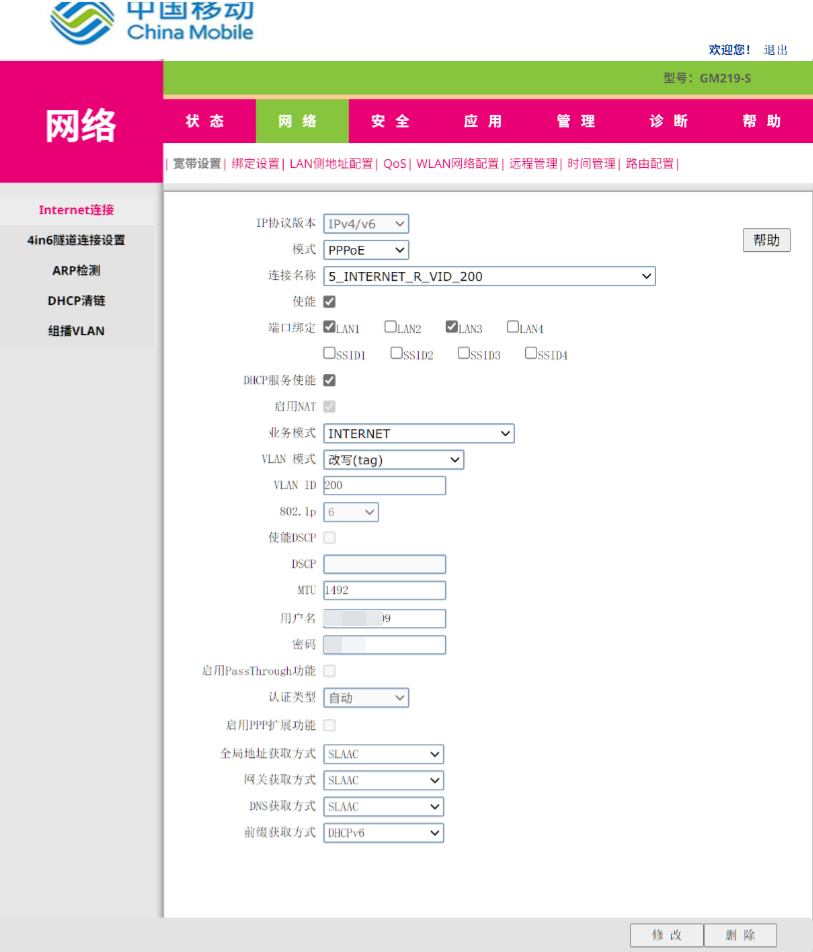Image resolution: width=813 pixels, height=952 pixels.
Task: Uncheck the LAN1 port binding checkbox
Action: 330,327
